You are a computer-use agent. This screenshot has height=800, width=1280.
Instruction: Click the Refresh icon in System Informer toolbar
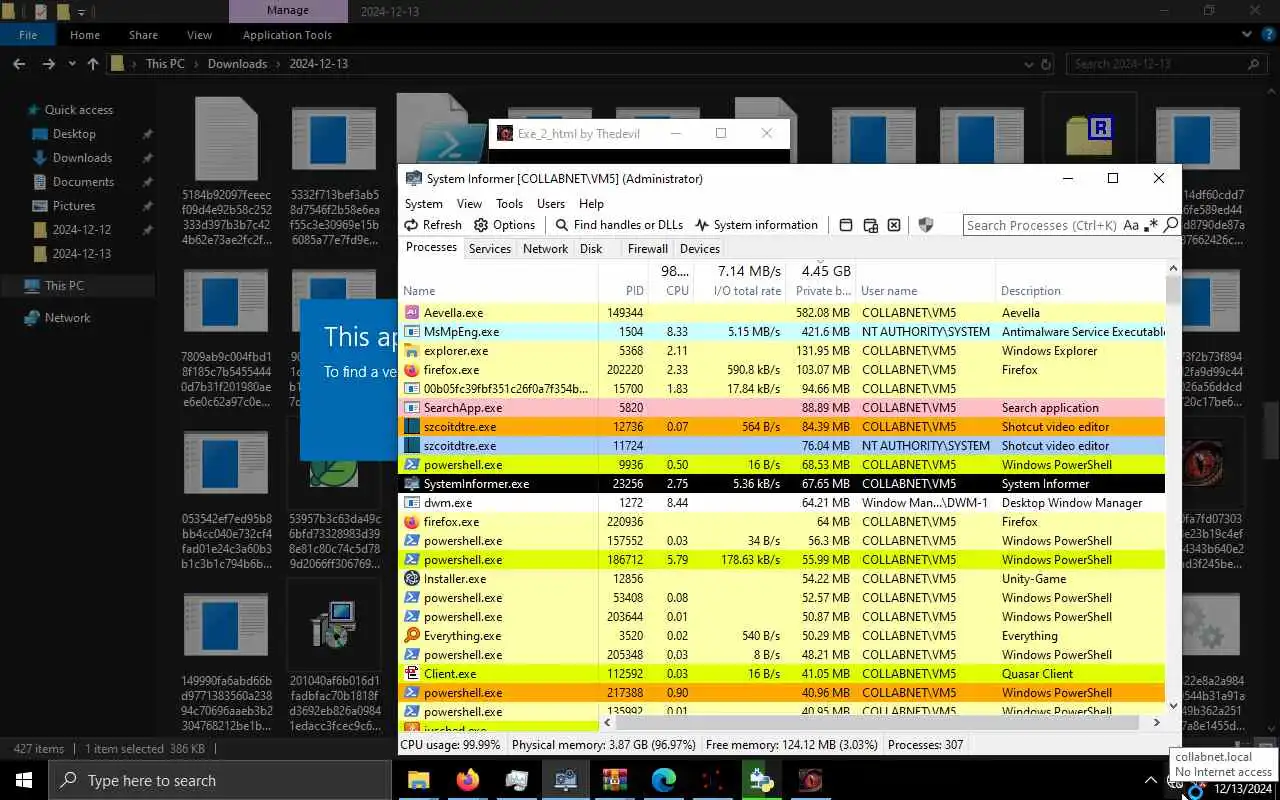click(x=411, y=225)
